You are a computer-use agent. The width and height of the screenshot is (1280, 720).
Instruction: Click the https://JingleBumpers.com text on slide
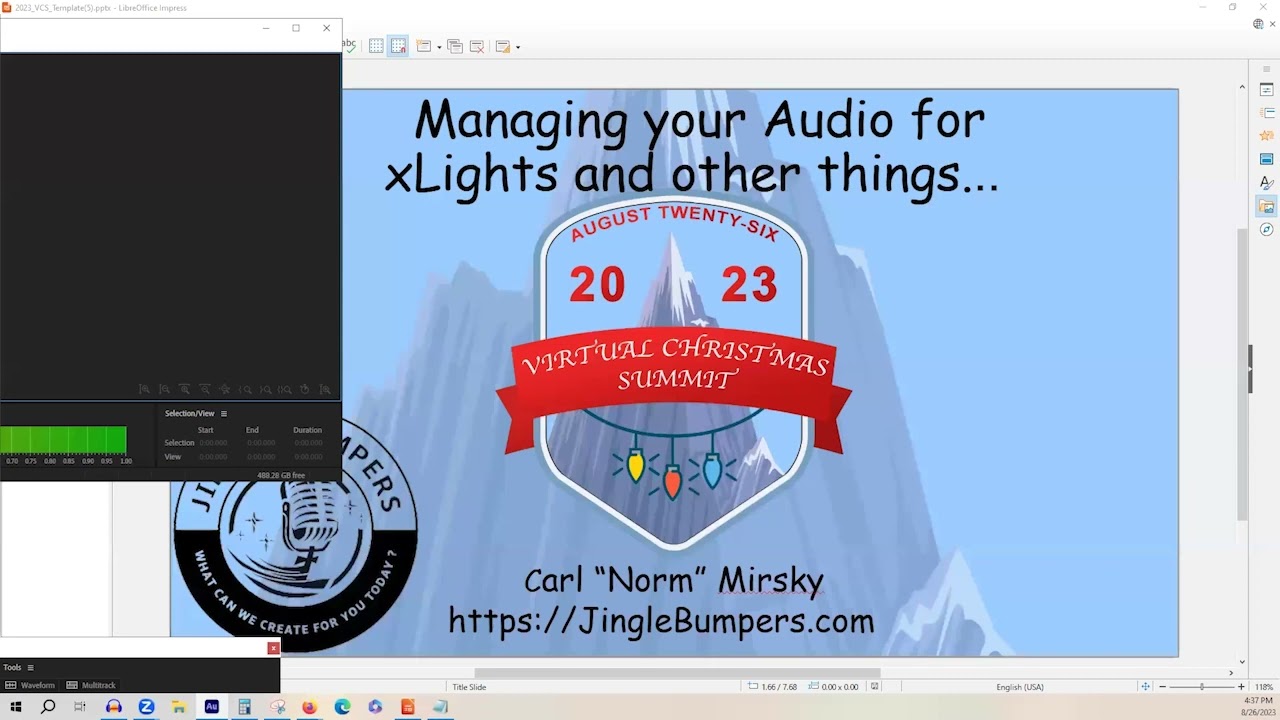(x=661, y=621)
